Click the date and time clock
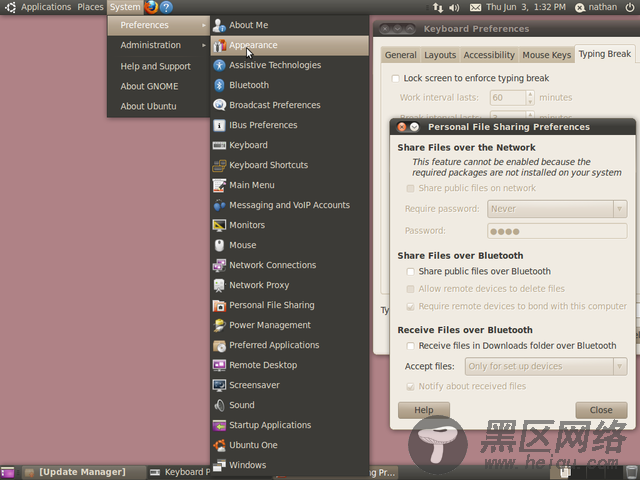 point(526,7)
